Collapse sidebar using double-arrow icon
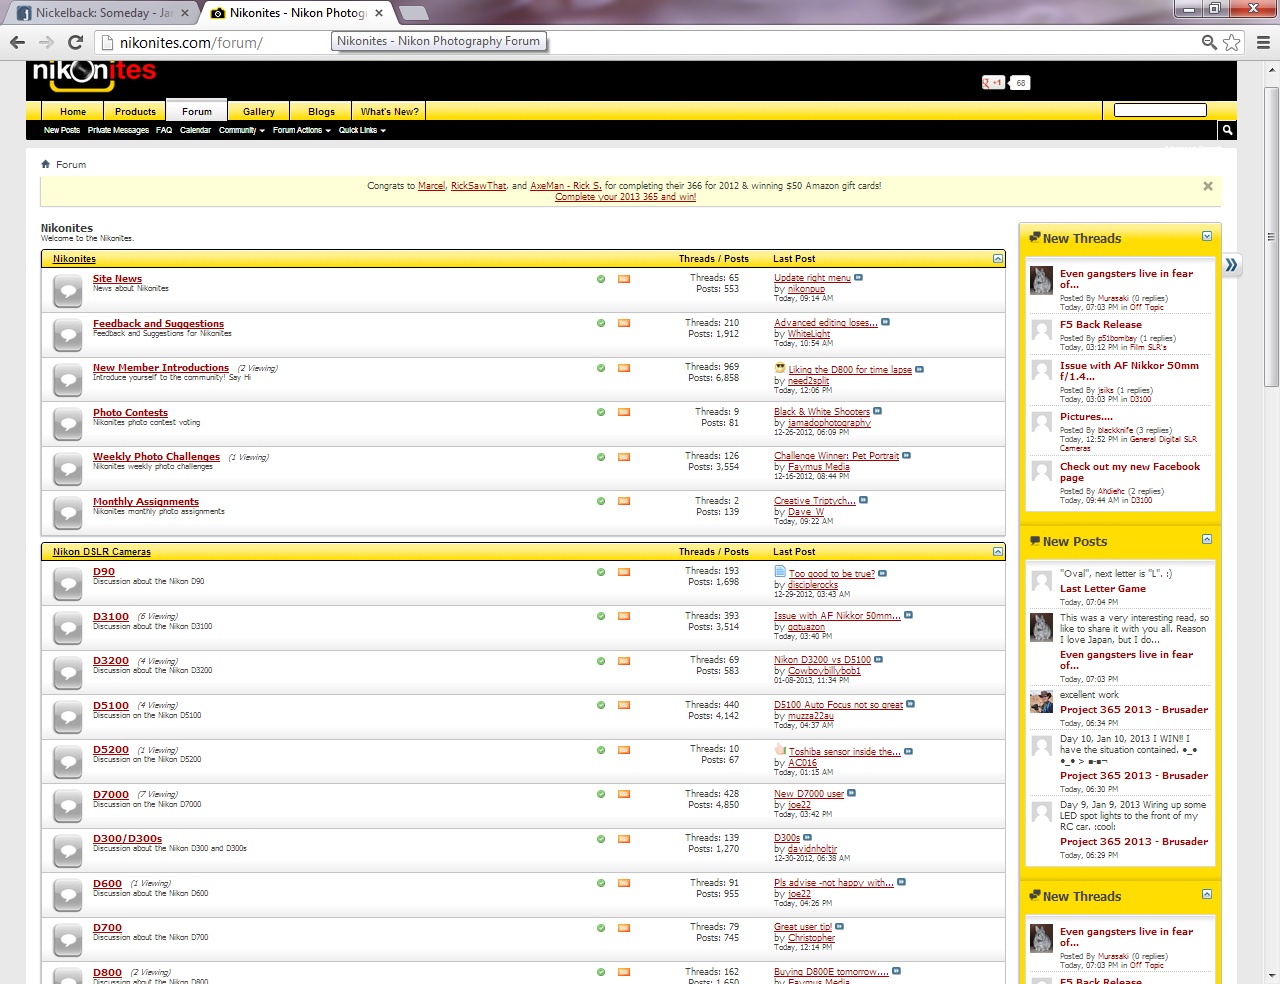 [1232, 265]
